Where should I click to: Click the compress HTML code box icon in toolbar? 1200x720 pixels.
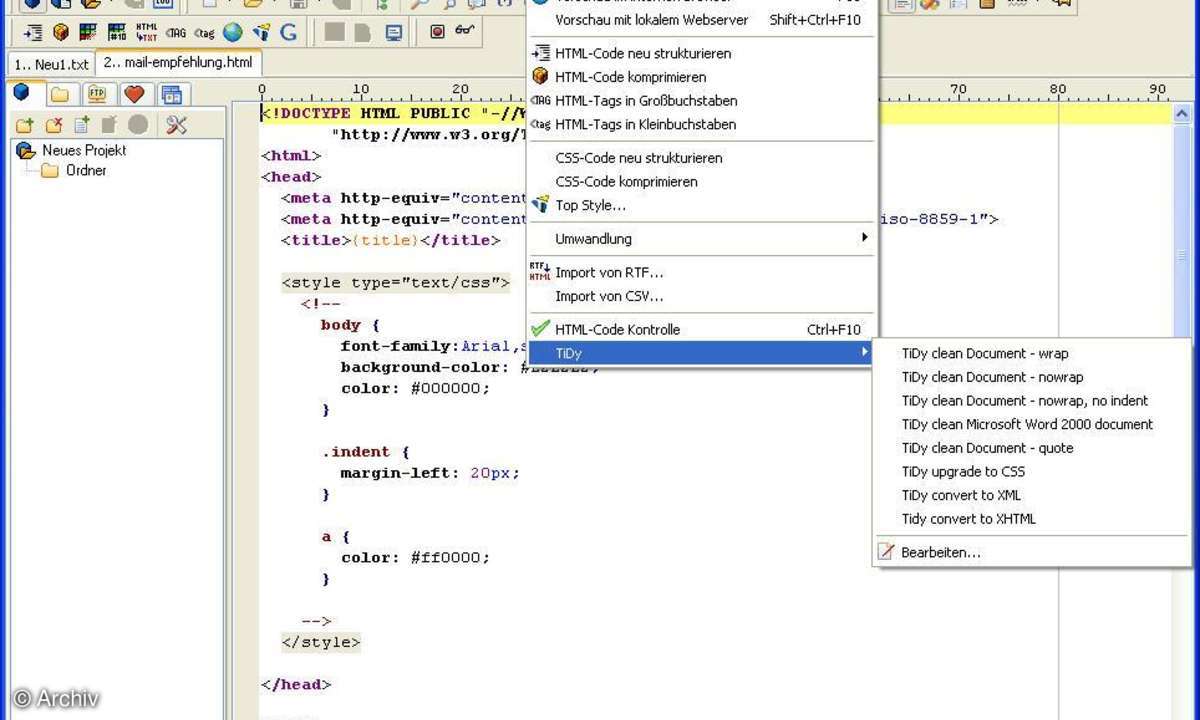pyautogui.click(x=61, y=32)
